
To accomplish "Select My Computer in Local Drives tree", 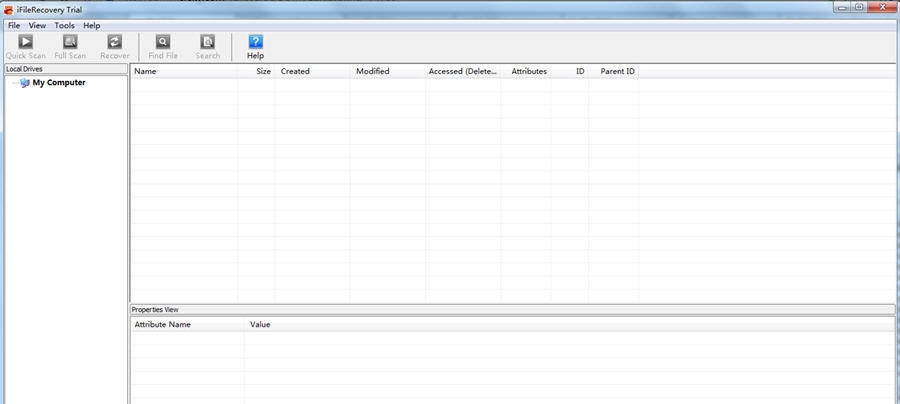I will click(59, 83).
